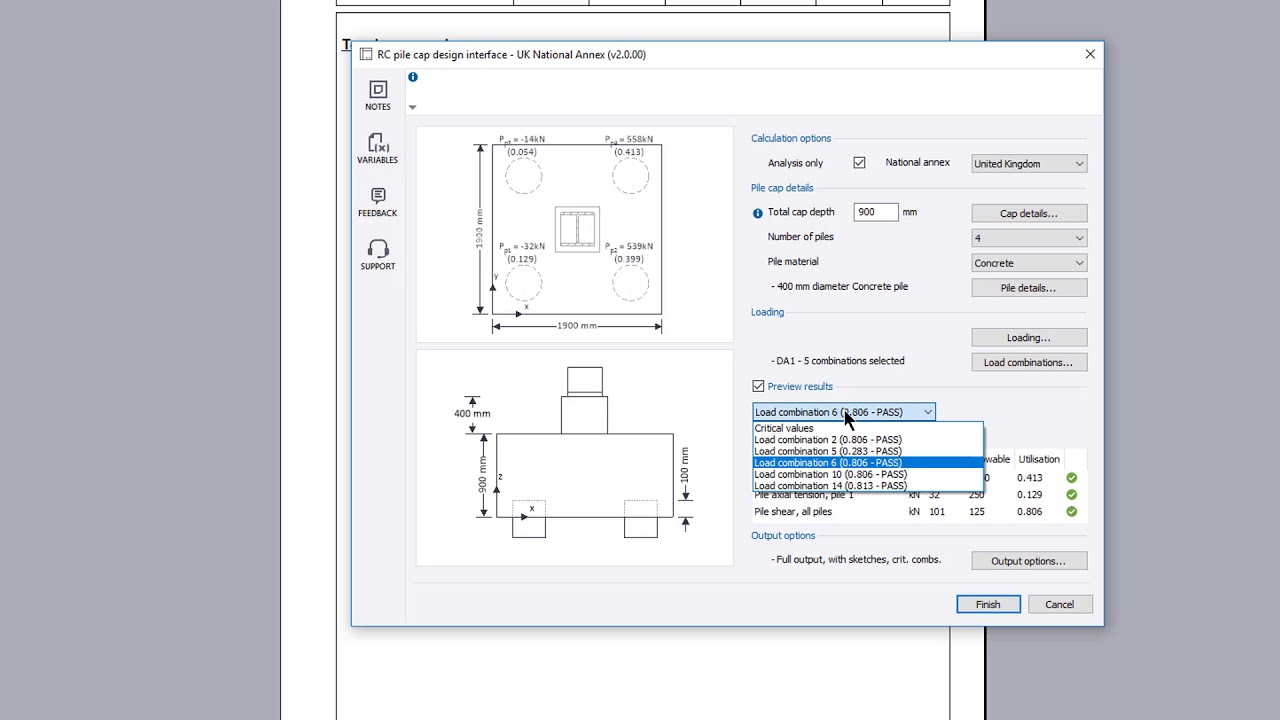Click the blue info icon above the sketches
Viewport: 1280px width, 720px height.
click(x=412, y=77)
